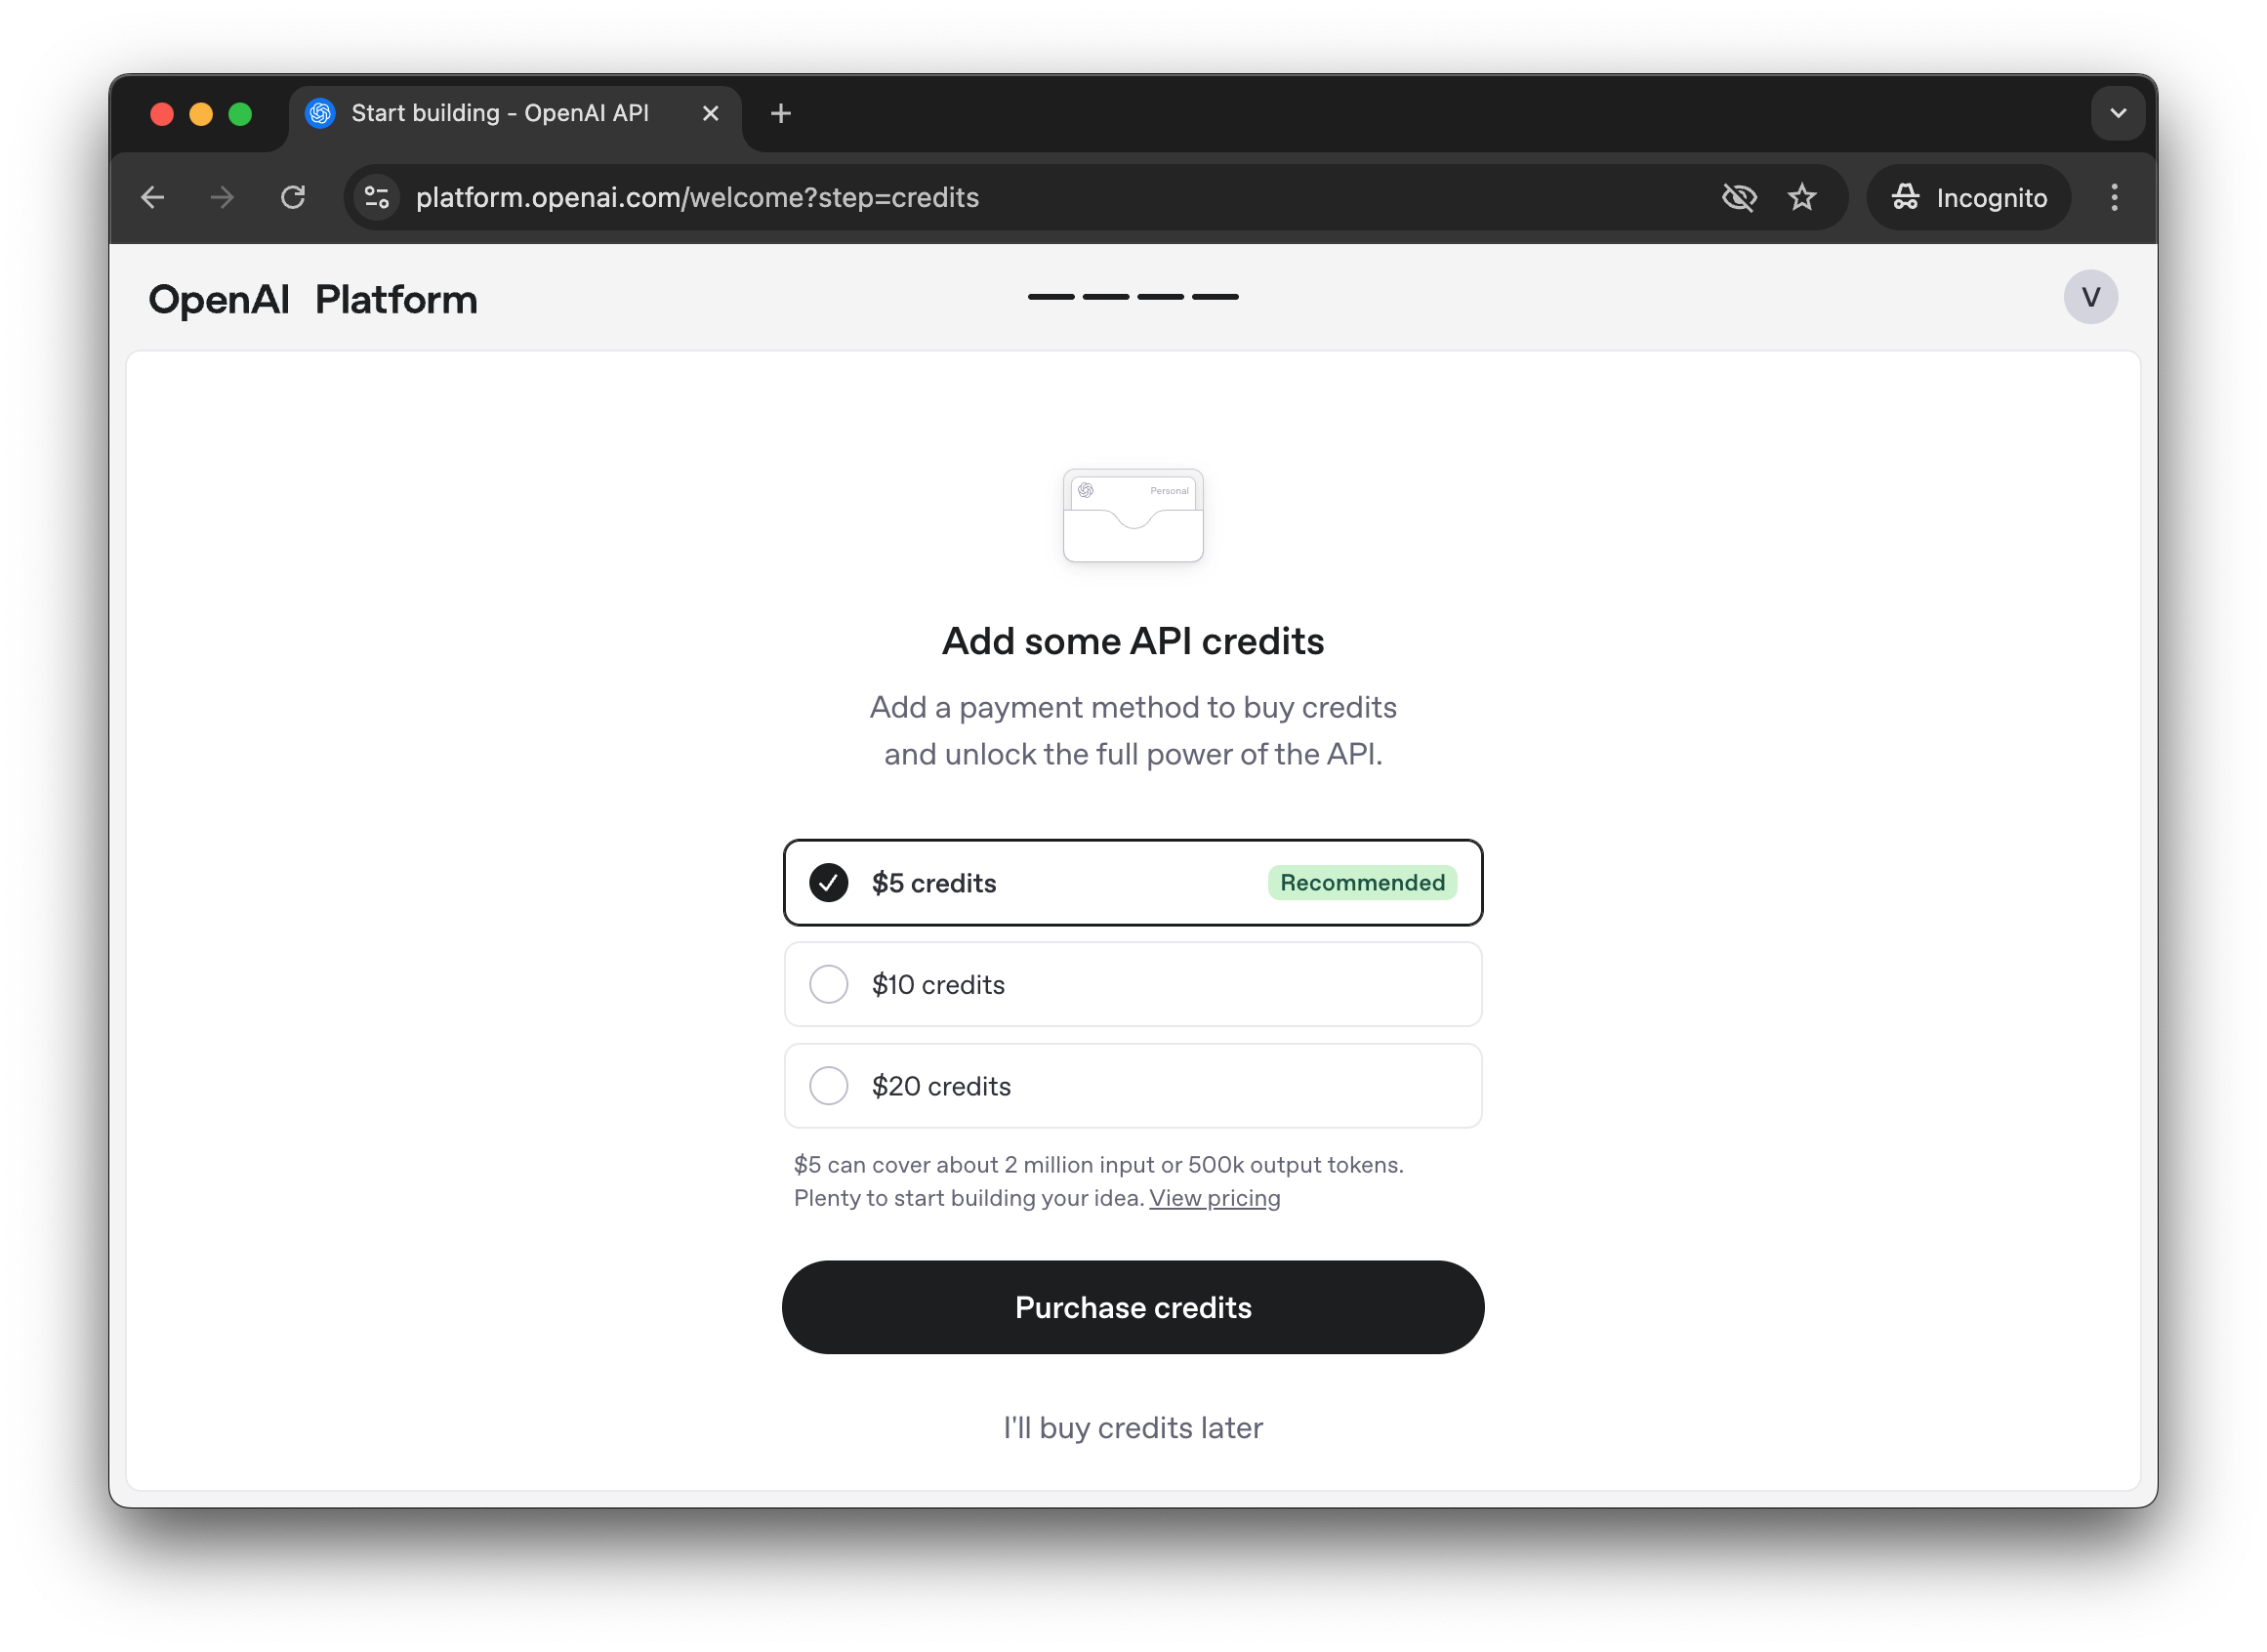
Task: Open a new tab with plus icon
Action: (x=781, y=113)
